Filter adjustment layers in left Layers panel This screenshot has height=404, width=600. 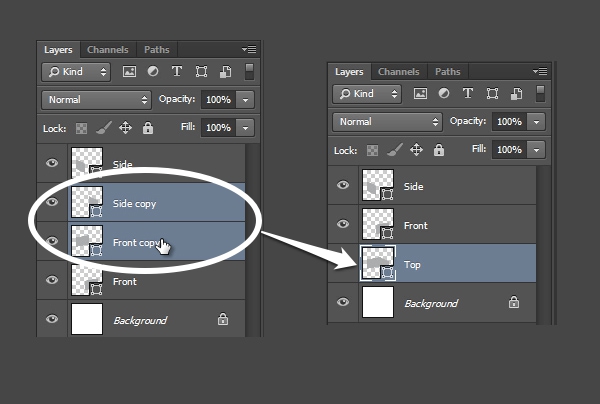[153, 72]
